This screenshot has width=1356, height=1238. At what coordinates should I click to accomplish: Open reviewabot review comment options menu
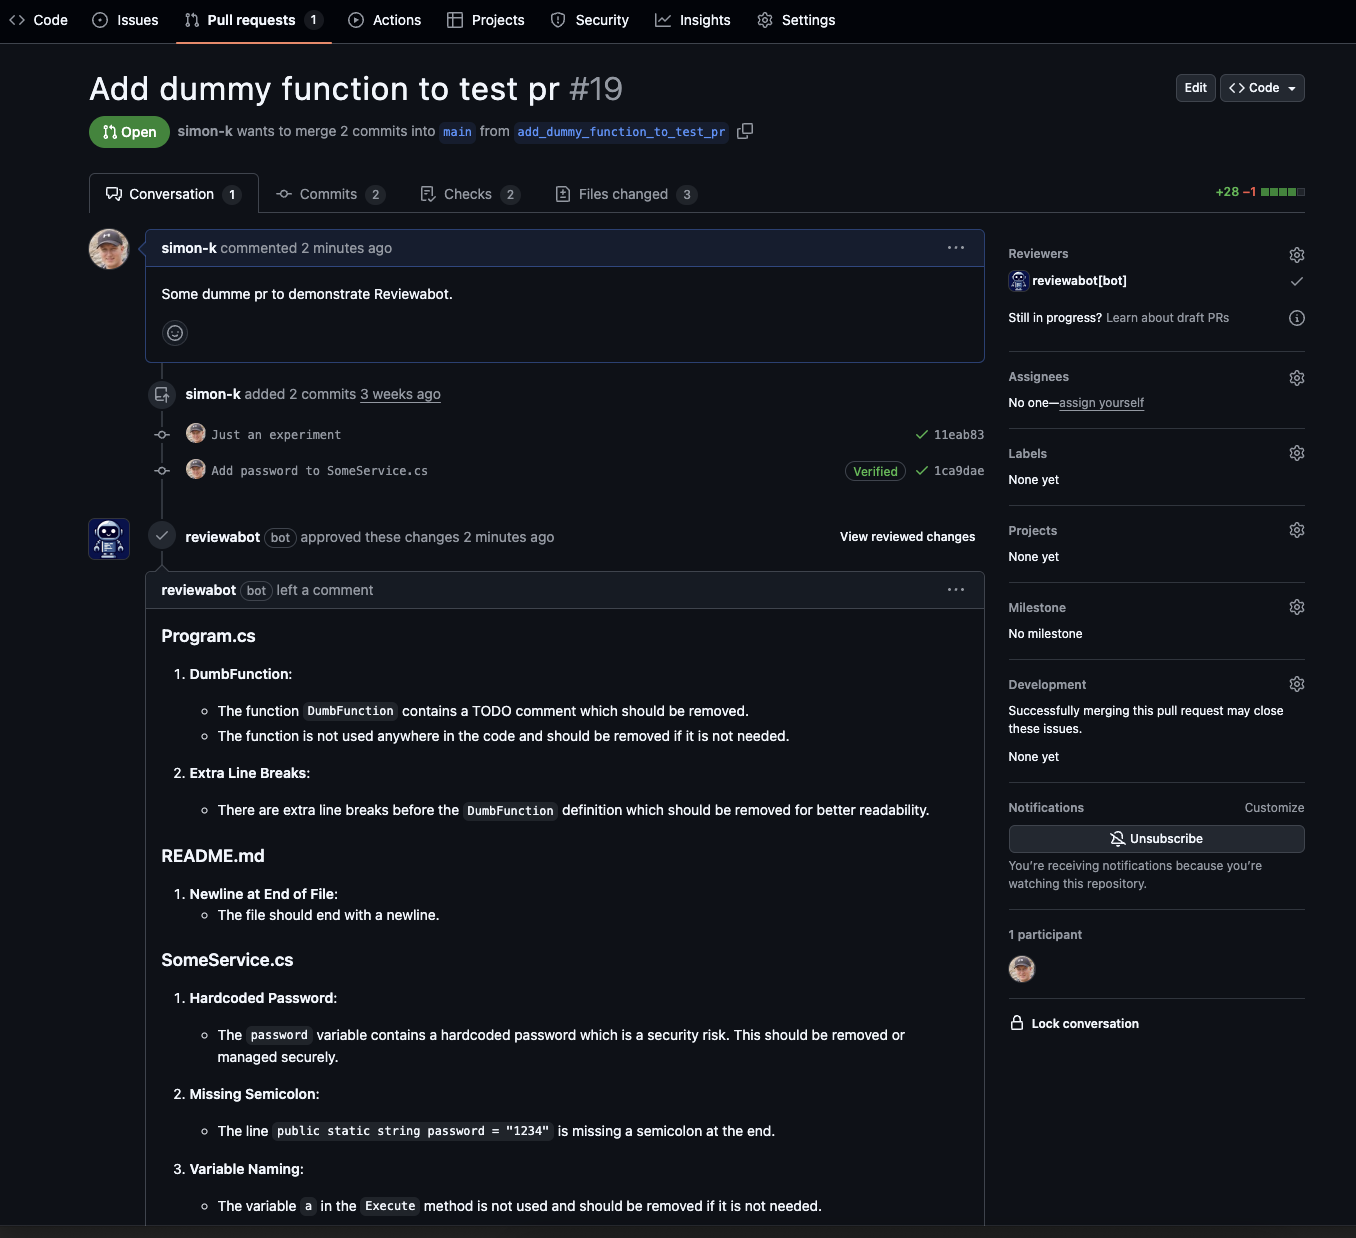(956, 590)
